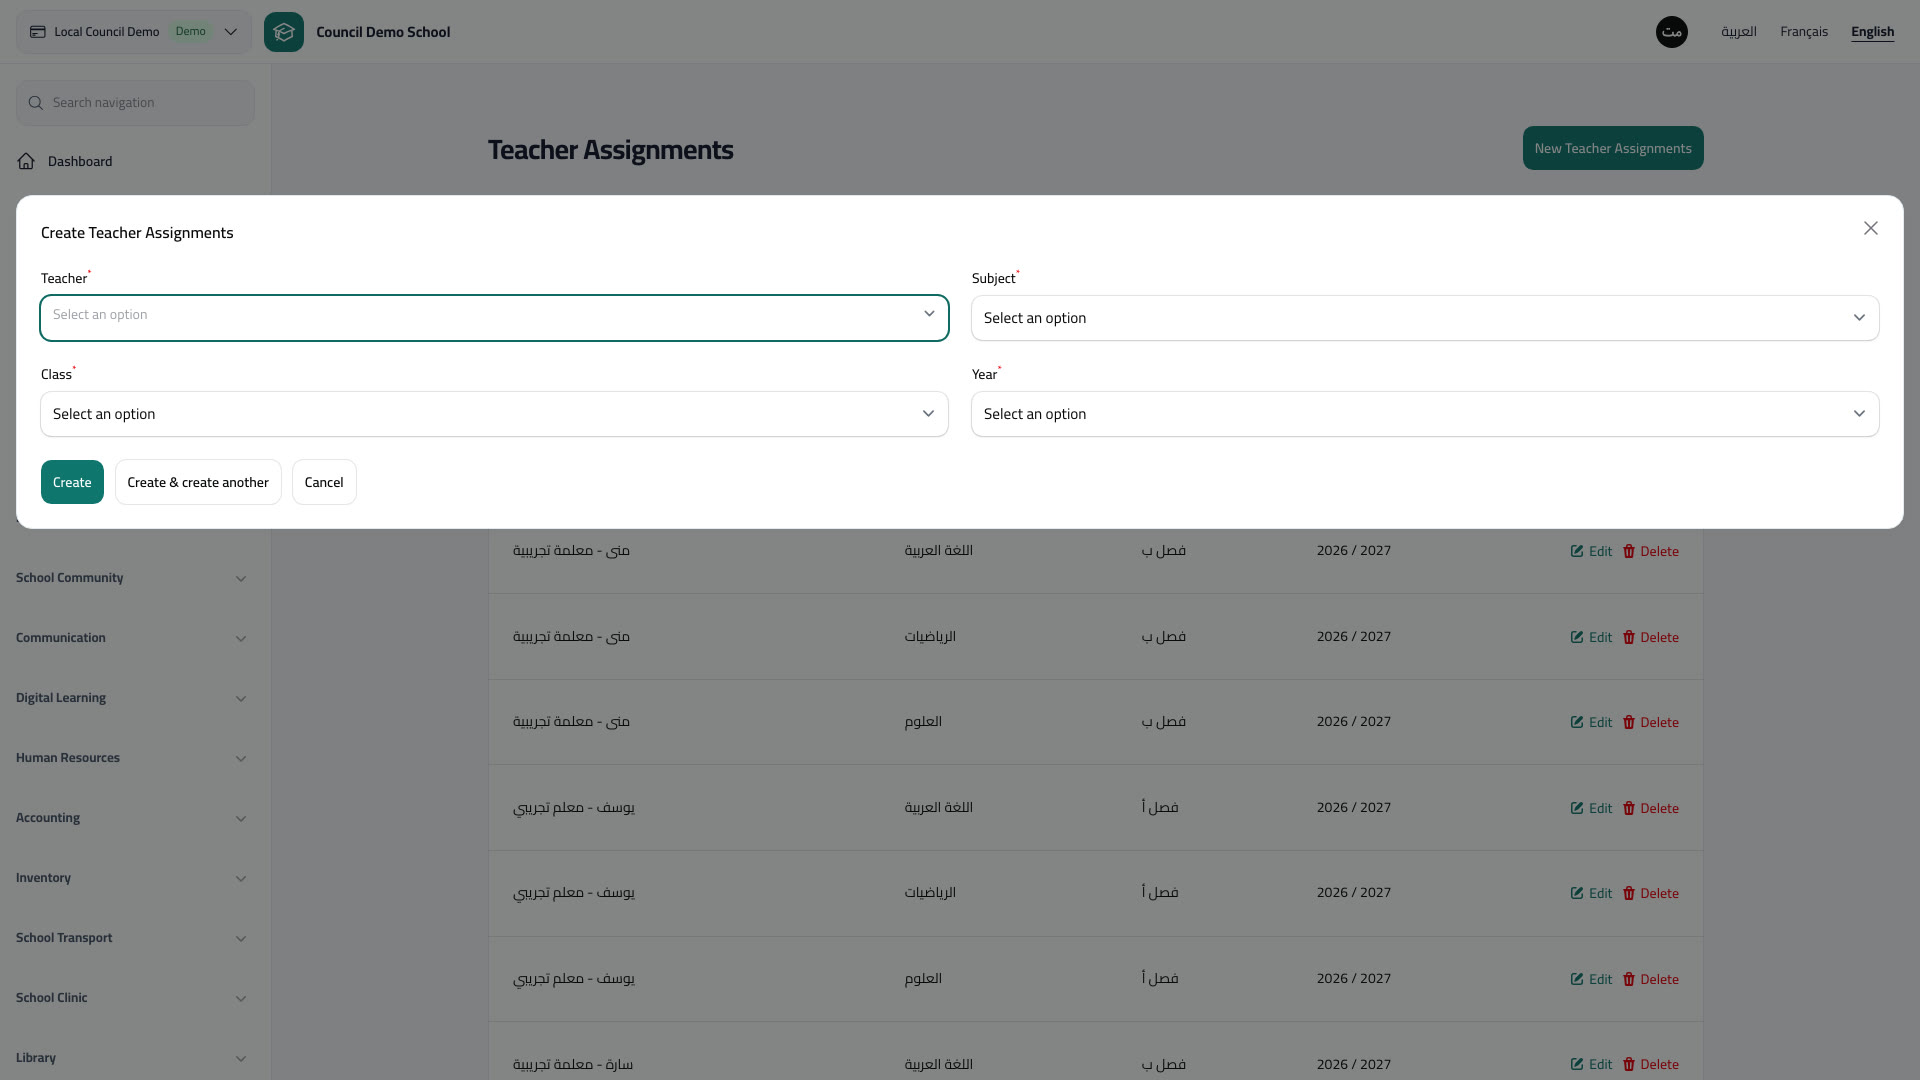Edit icon for منى اللغة العربية row
Viewport: 1920px width, 1080px height.
click(1577, 551)
